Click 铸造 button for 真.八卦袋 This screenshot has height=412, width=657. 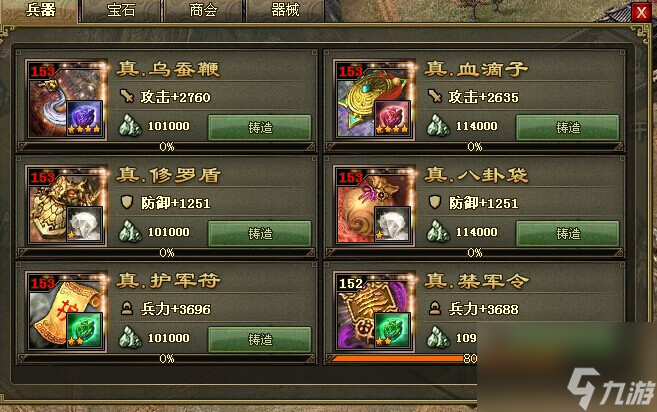coord(568,233)
